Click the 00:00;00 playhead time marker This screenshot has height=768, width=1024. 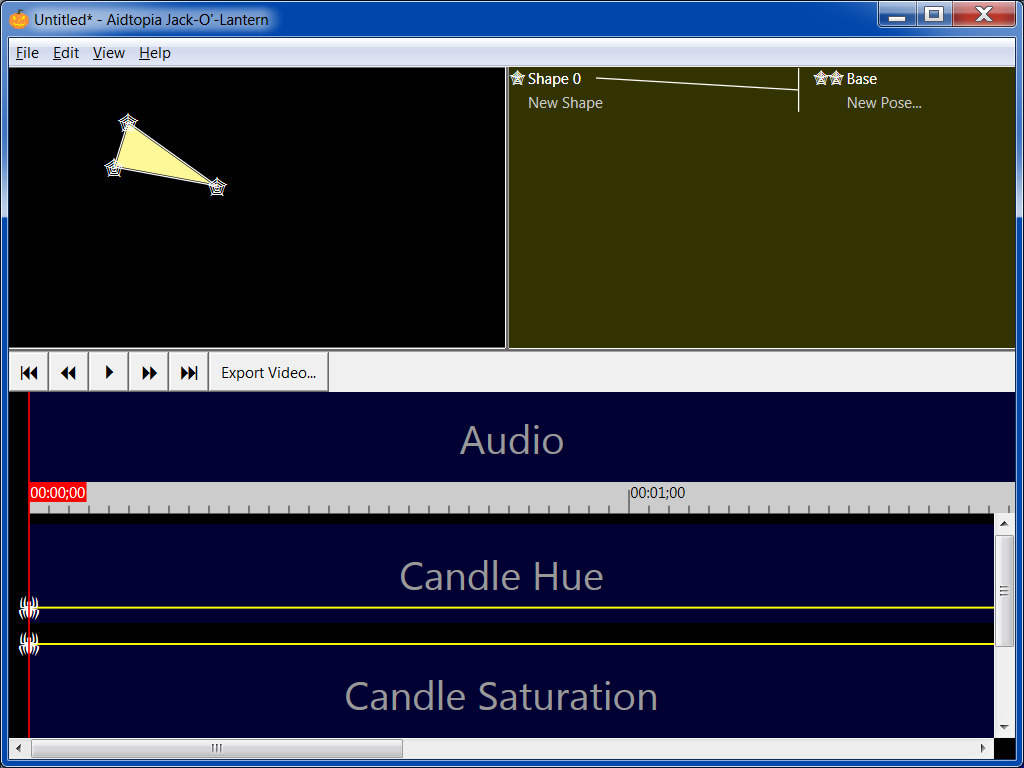click(57, 493)
